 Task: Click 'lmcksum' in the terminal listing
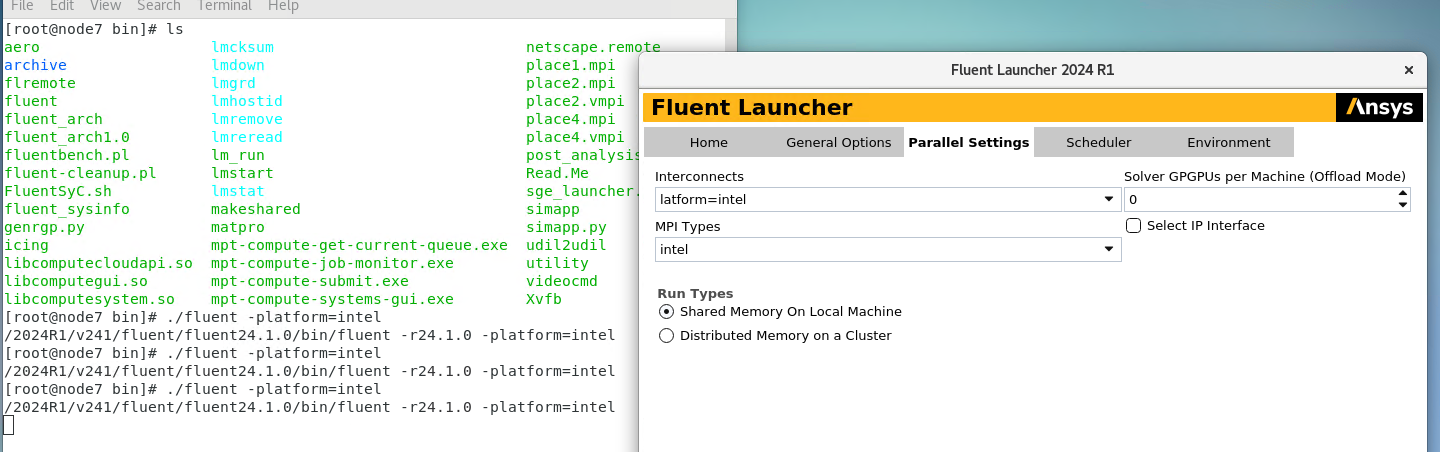point(242,47)
